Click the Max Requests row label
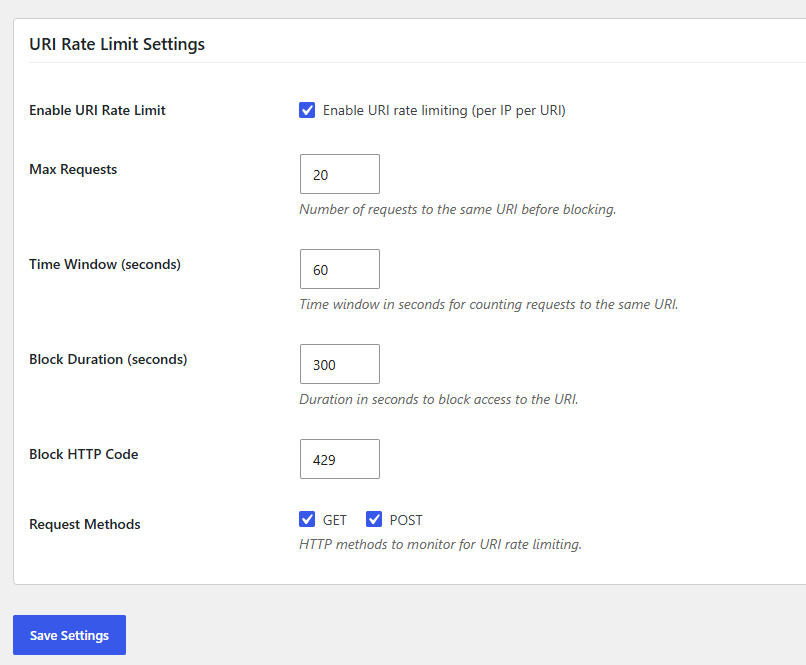Screen dimensions: 806x665 [73, 170]
